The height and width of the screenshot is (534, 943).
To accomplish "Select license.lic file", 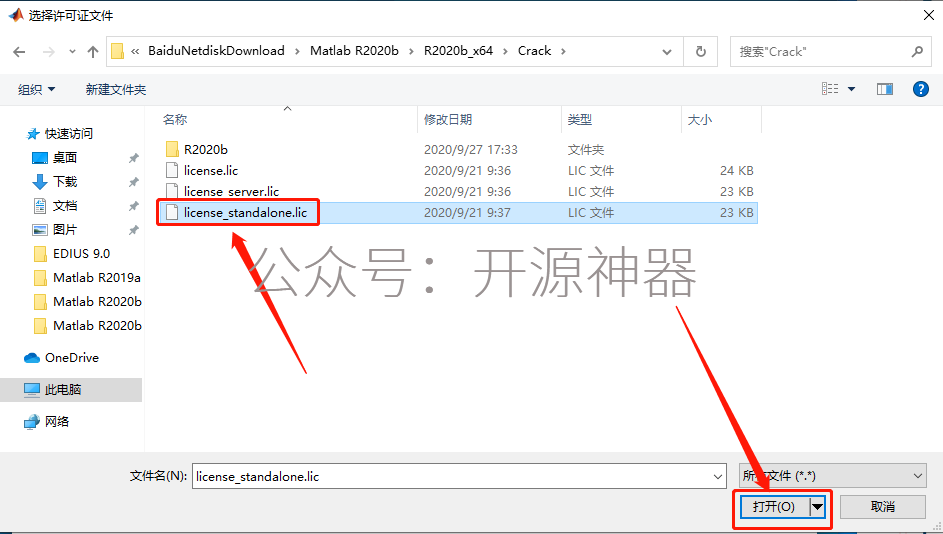I will [x=211, y=170].
